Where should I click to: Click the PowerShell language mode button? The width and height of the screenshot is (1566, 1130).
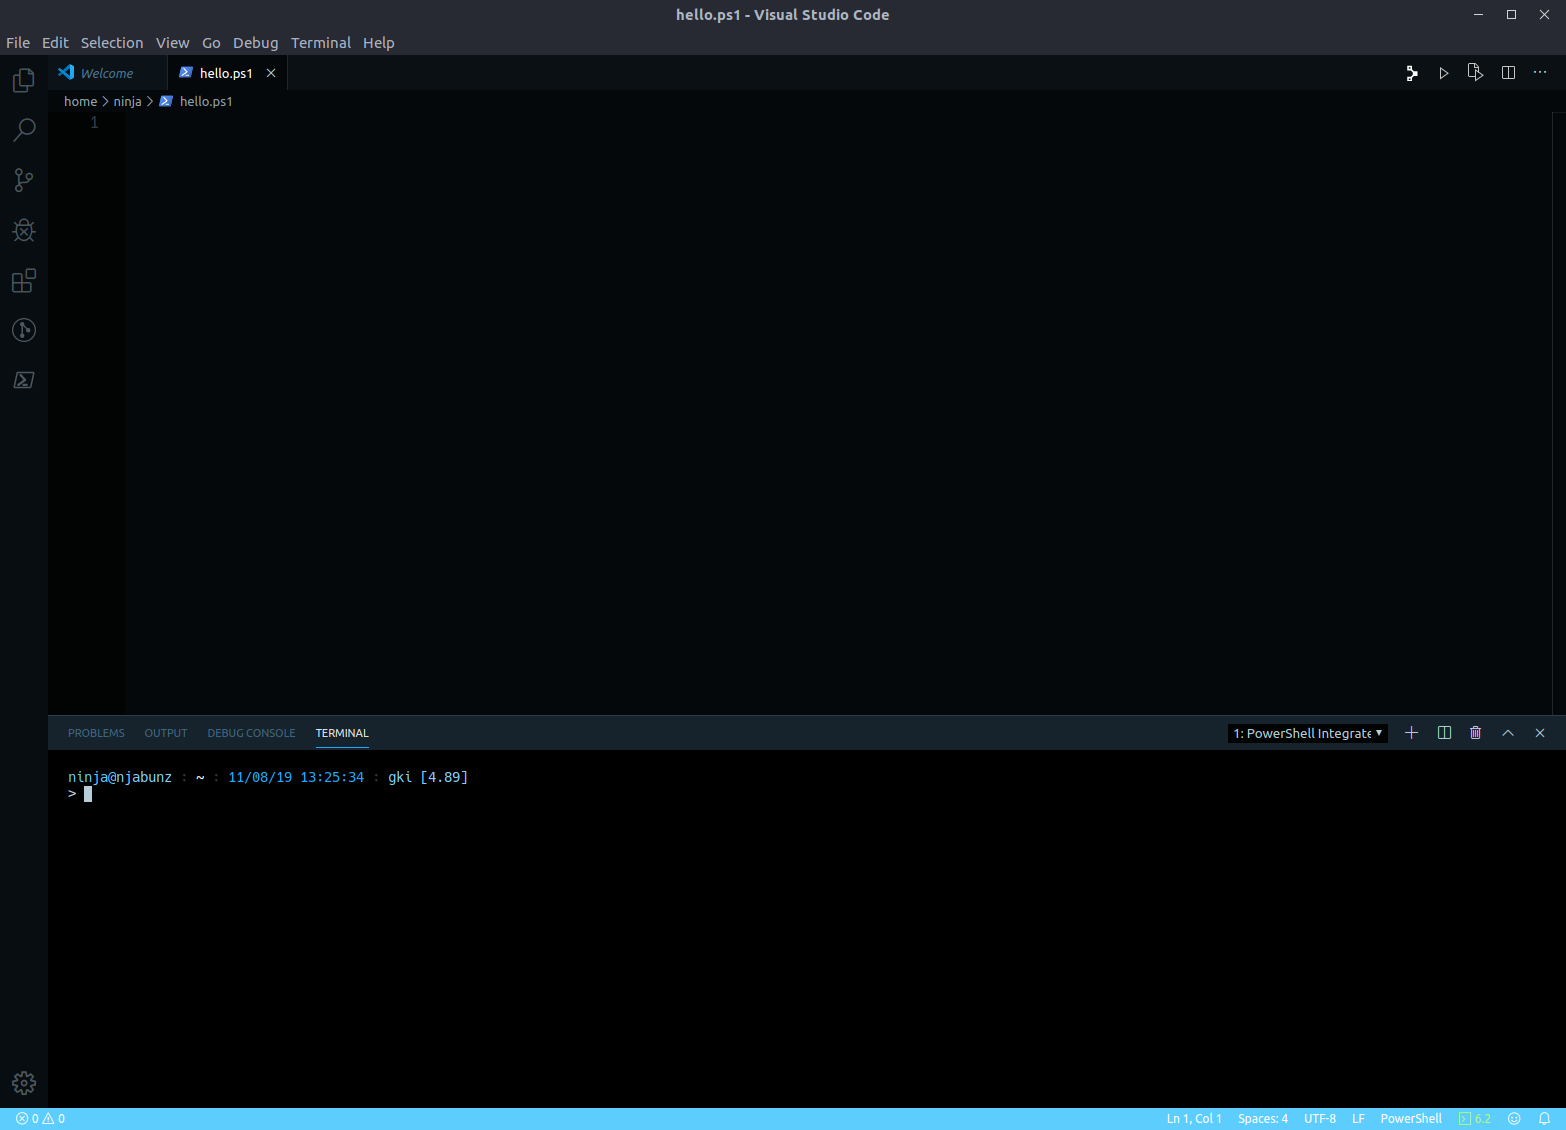(x=1410, y=1119)
